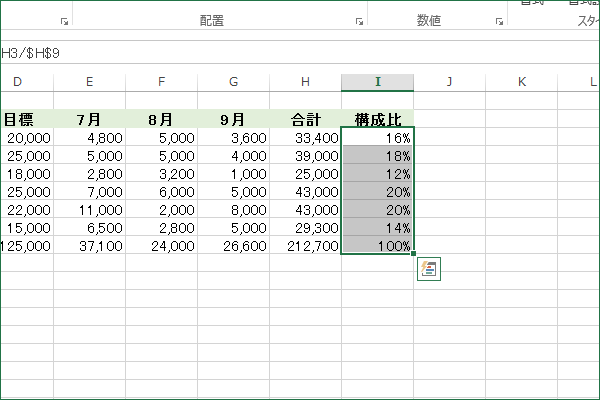Select the 合計 header cell
The width and height of the screenshot is (600, 400).
point(305,119)
